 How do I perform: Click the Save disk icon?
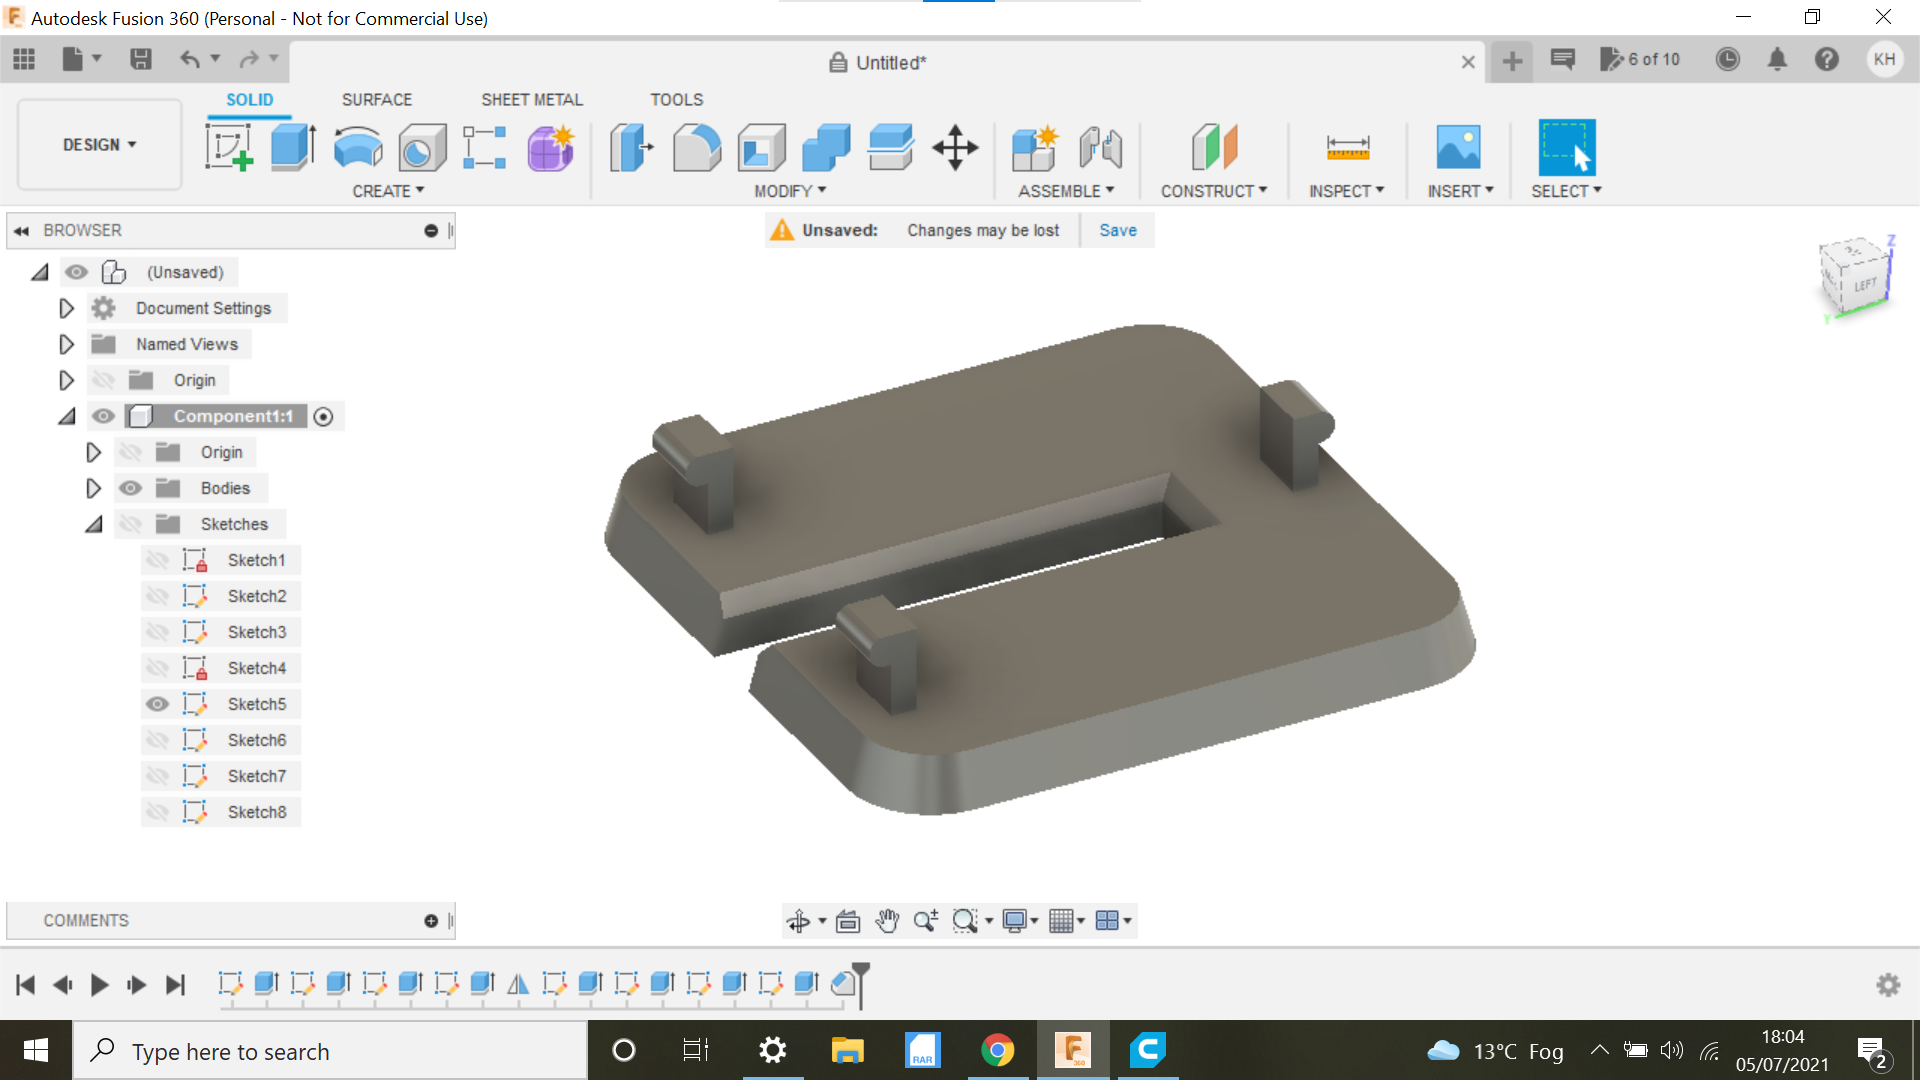pyautogui.click(x=141, y=59)
